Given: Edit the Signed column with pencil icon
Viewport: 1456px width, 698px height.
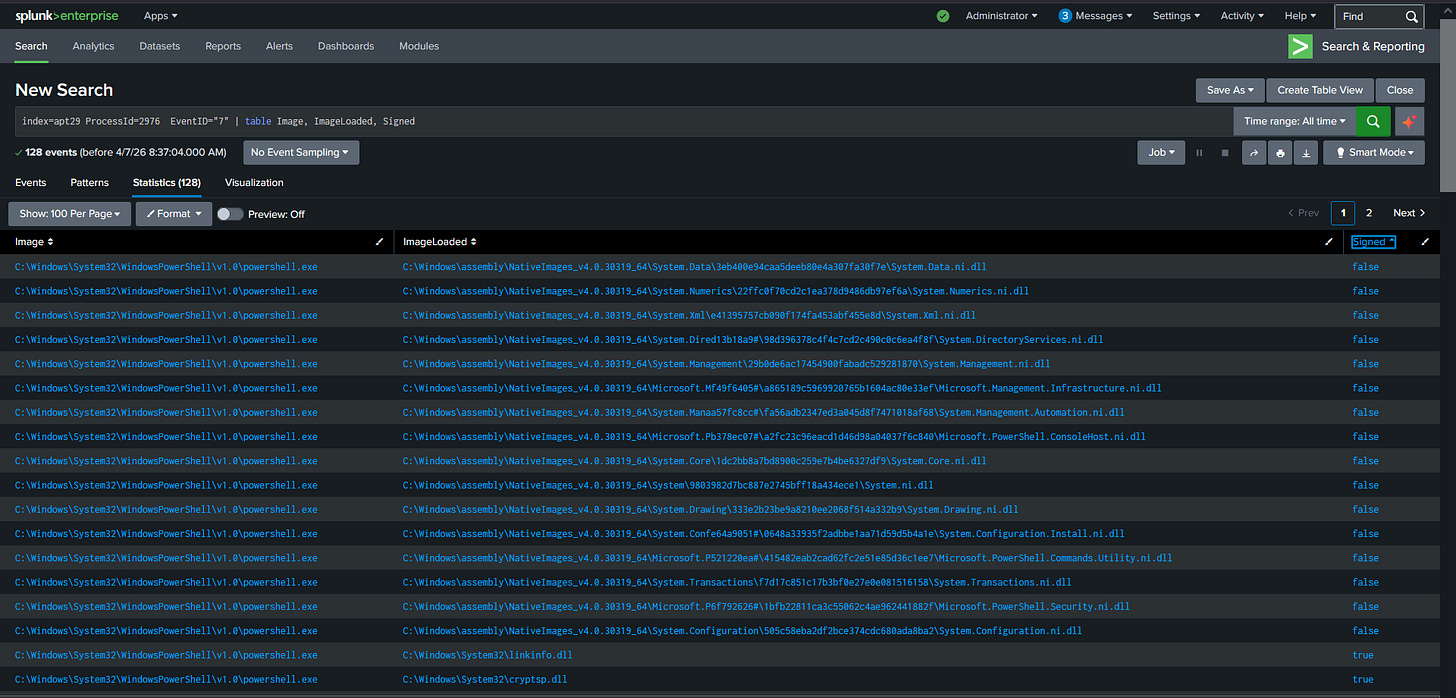Looking at the screenshot, I should pos(1425,242).
